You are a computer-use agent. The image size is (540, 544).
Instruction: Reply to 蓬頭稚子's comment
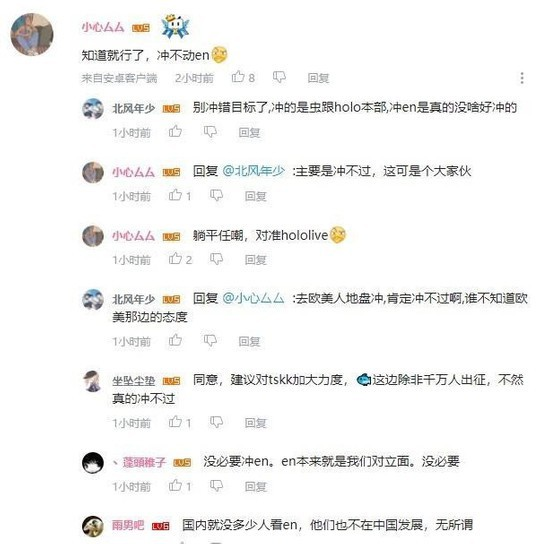[256, 487]
